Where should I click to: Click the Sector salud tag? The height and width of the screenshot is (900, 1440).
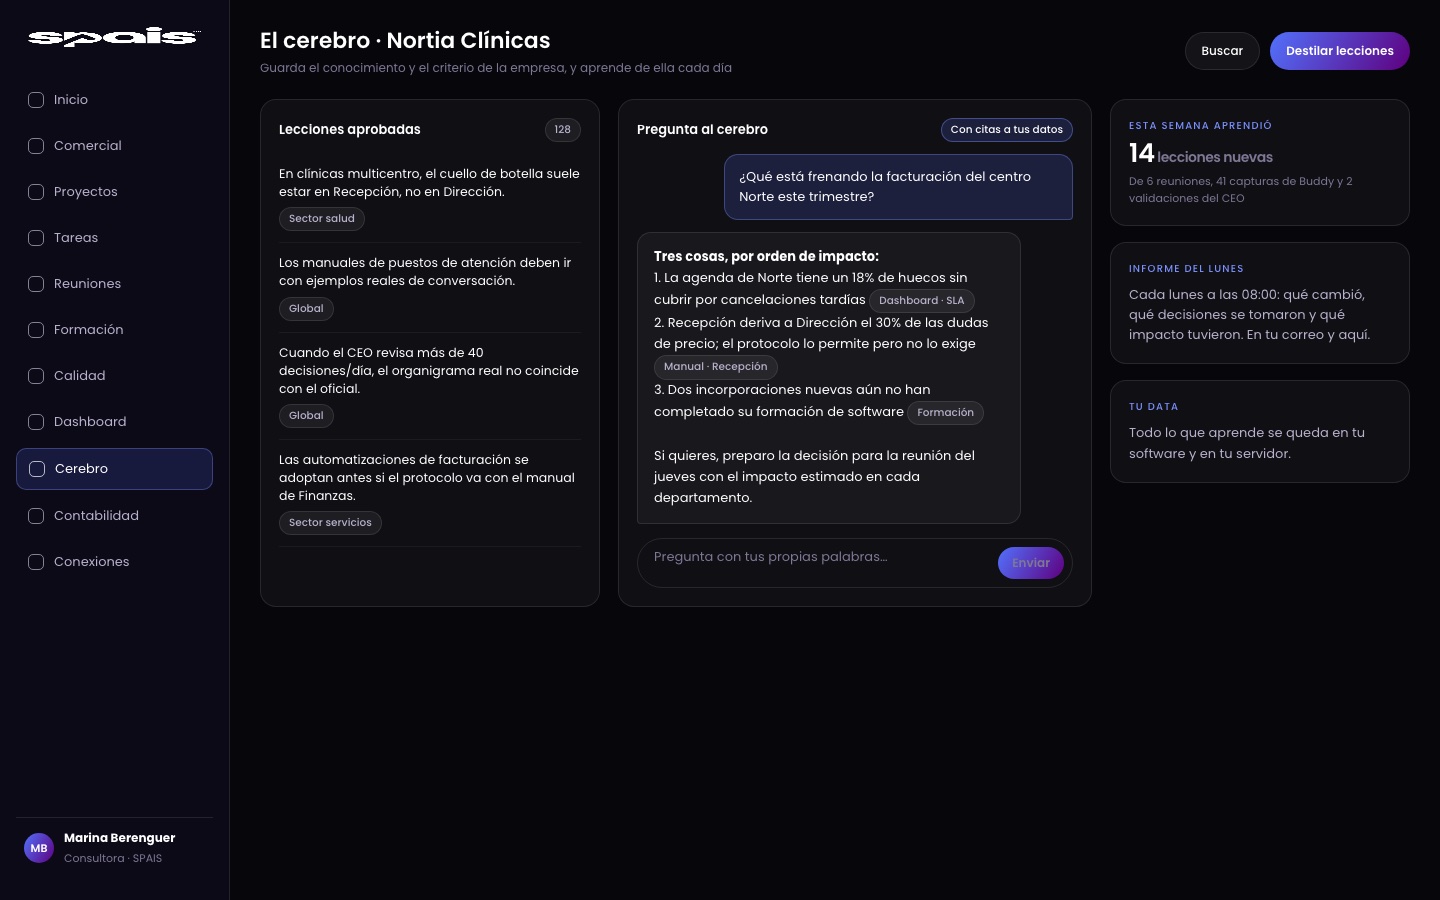point(322,219)
